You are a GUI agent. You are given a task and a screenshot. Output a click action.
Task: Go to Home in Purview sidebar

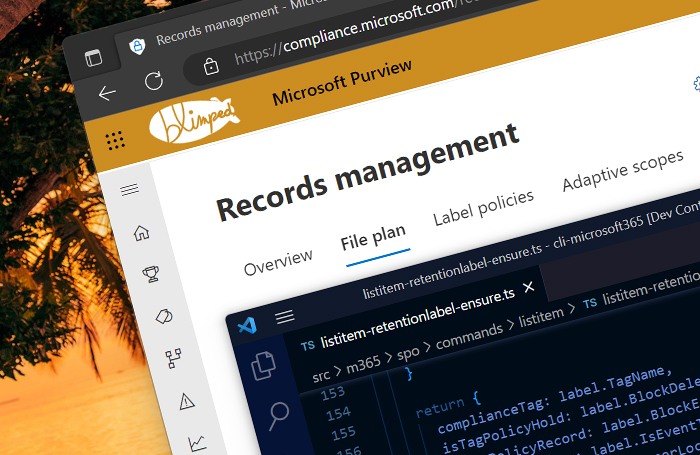point(142,233)
